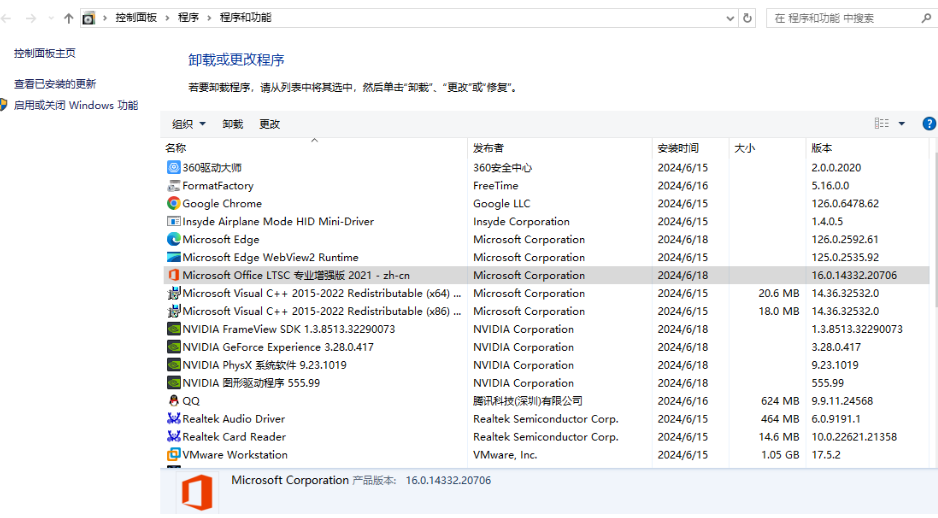Open recent locations dropdown arrow

click(51, 19)
